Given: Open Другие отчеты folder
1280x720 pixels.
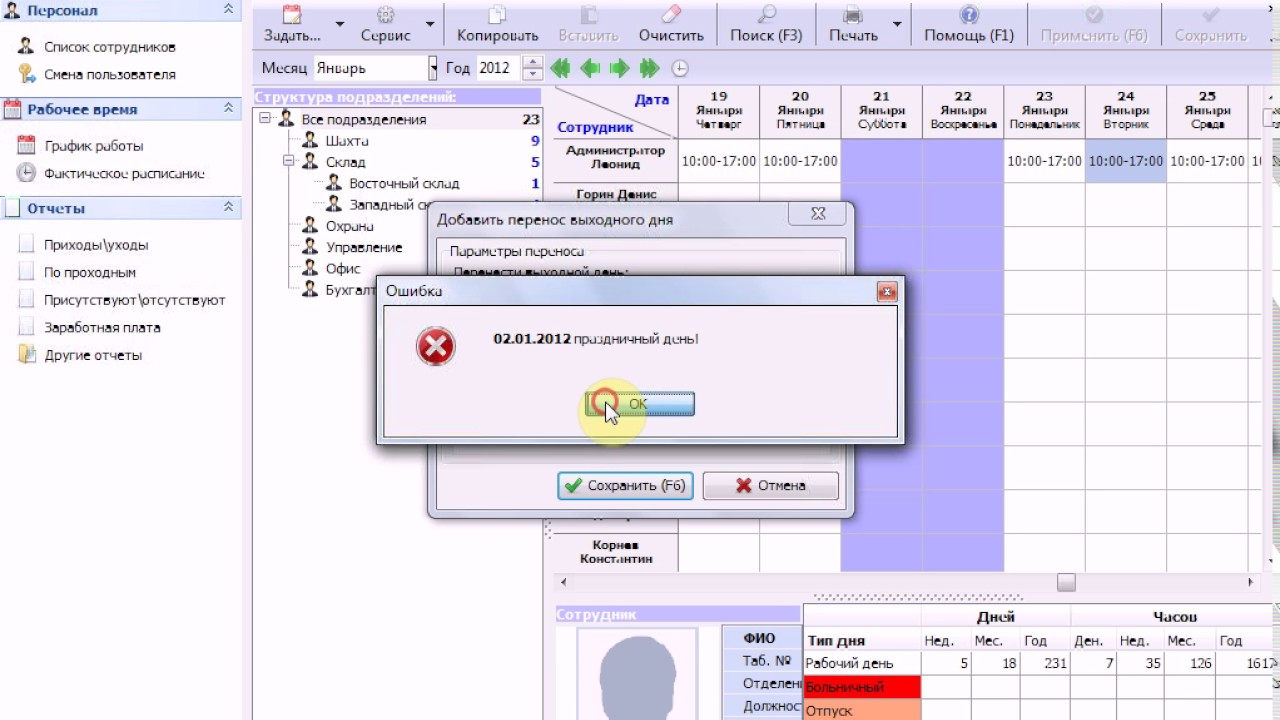Looking at the screenshot, I should [93, 355].
